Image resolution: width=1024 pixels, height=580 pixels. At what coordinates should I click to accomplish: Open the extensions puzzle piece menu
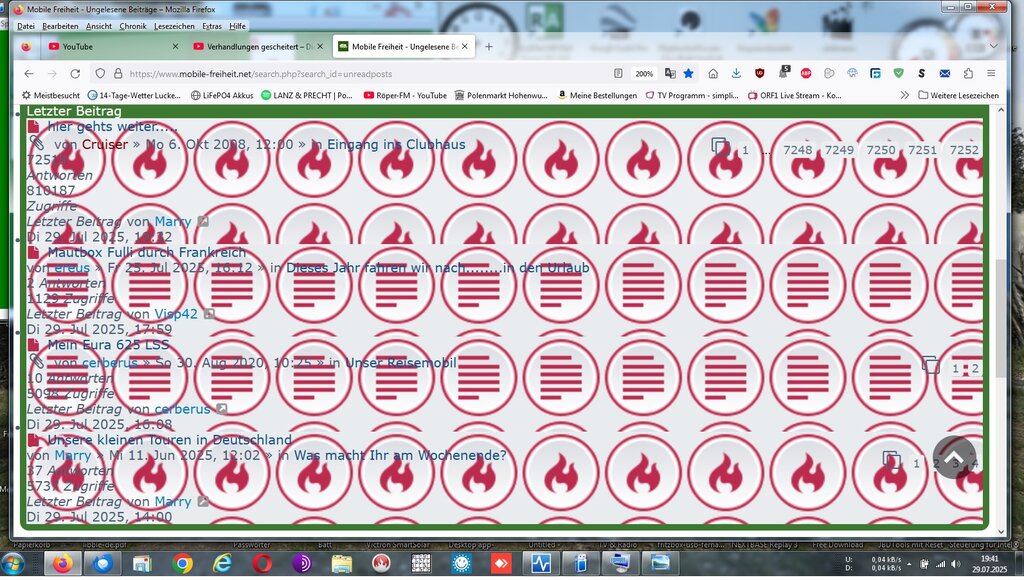pos(968,74)
